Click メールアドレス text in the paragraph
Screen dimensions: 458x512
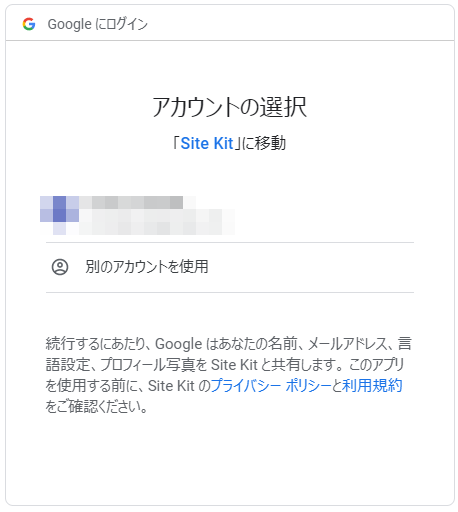tap(347, 344)
